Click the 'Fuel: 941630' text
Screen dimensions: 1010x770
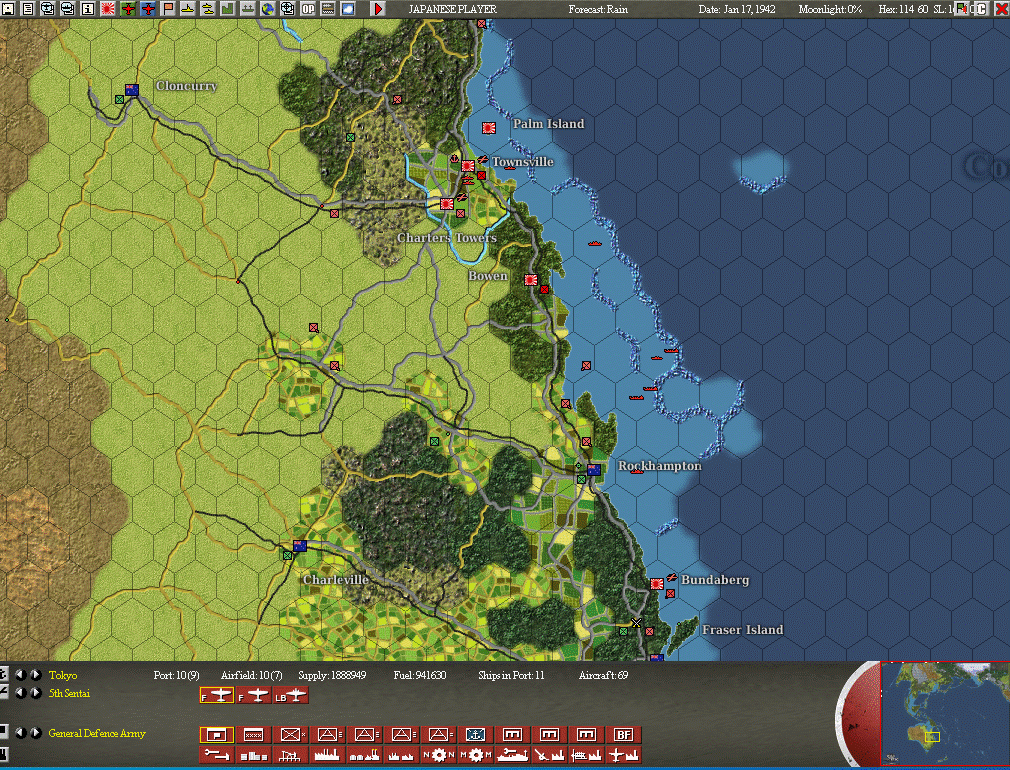click(x=420, y=675)
